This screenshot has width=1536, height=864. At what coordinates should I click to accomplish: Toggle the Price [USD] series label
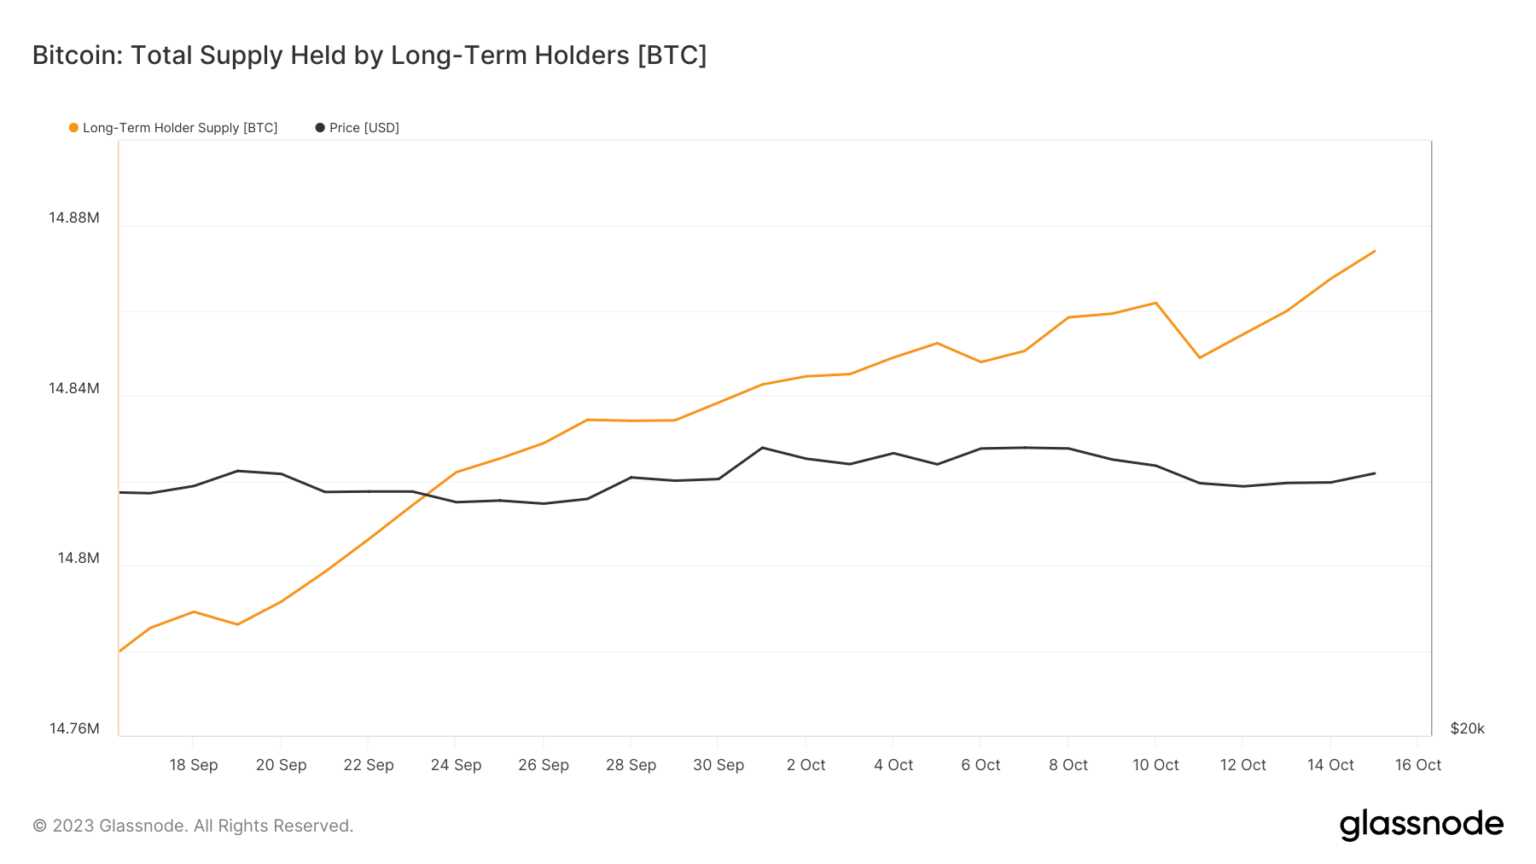364,128
